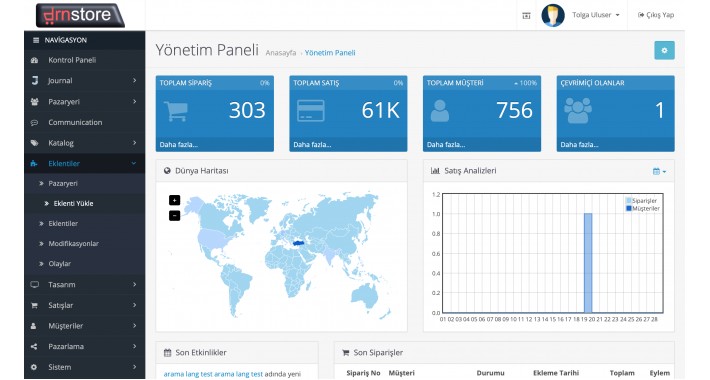Click the teal settings gear button
The width and height of the screenshot is (710, 380).
tap(664, 50)
